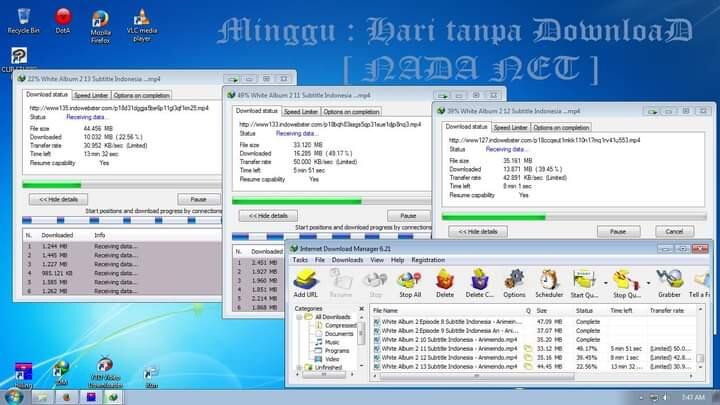
Task: Select the Music category
Action: [x=327, y=342]
